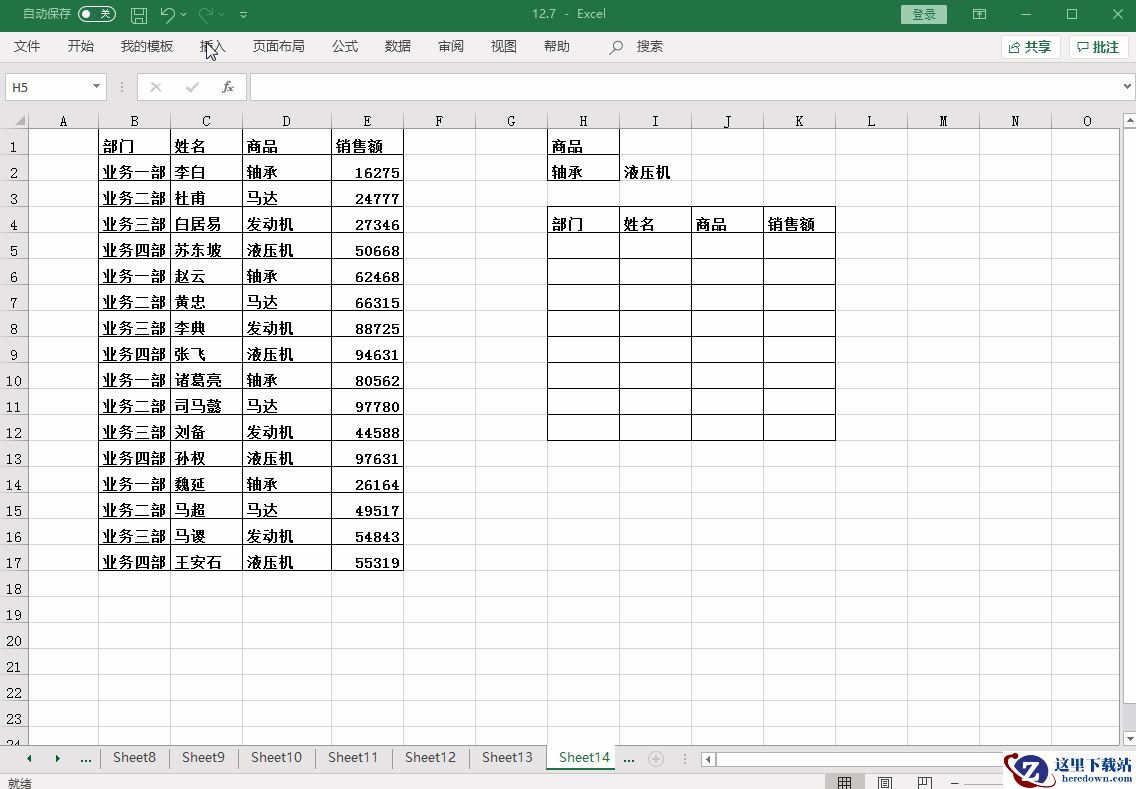The image size is (1136, 789).
Task: Click the Insert Function fx icon
Action: point(227,87)
